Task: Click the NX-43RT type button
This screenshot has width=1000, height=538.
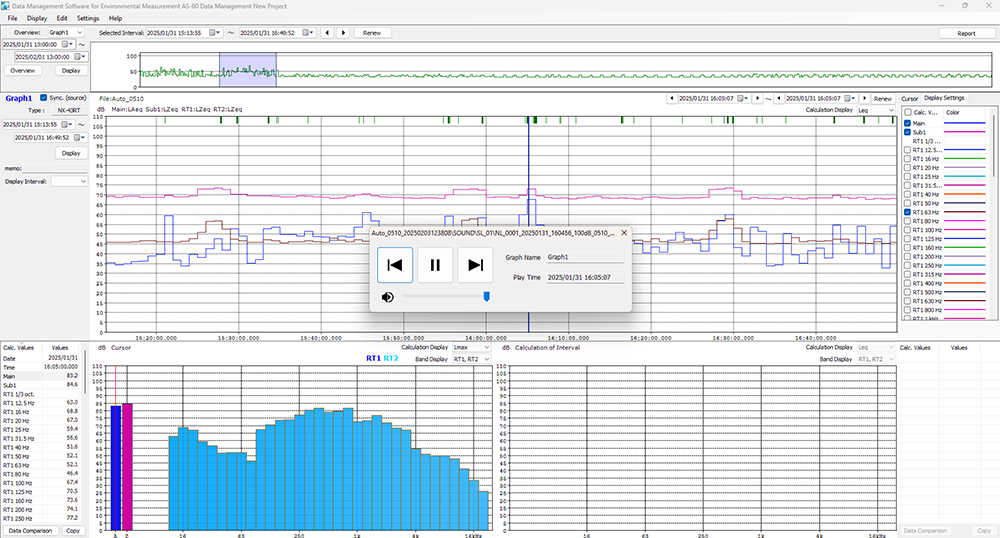Action: [68, 110]
